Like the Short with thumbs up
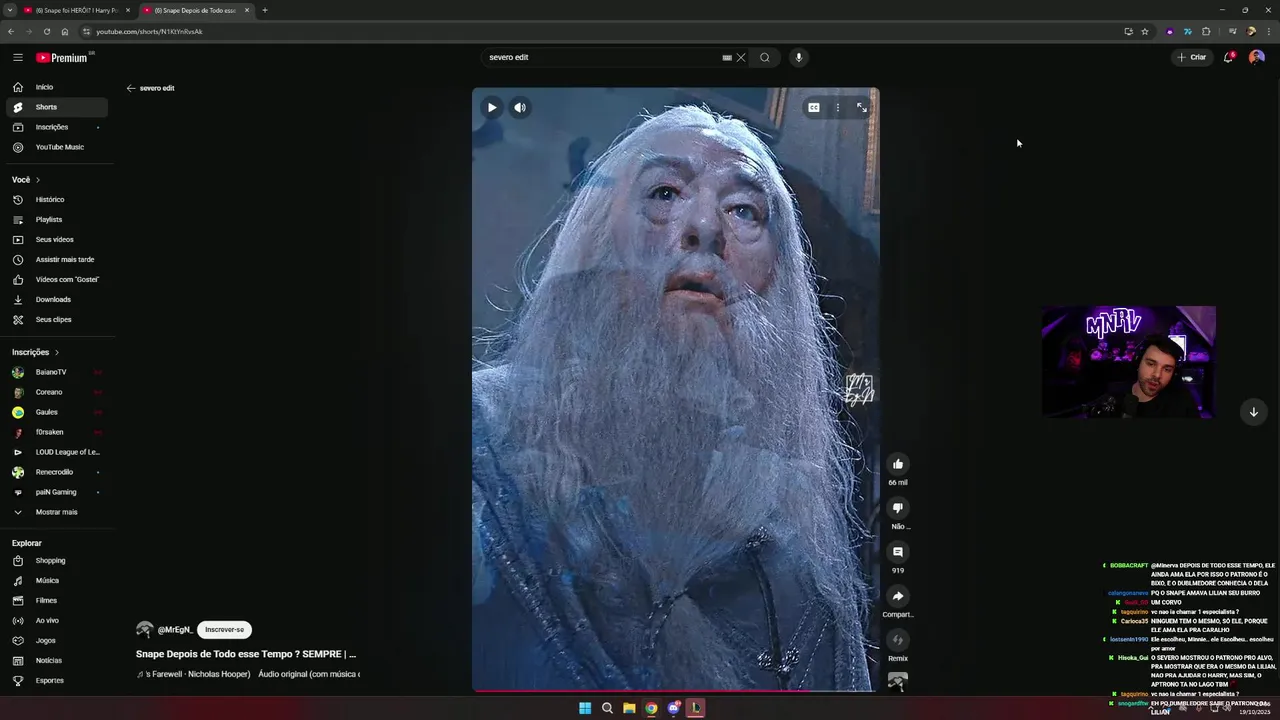1280x720 pixels. (x=898, y=464)
